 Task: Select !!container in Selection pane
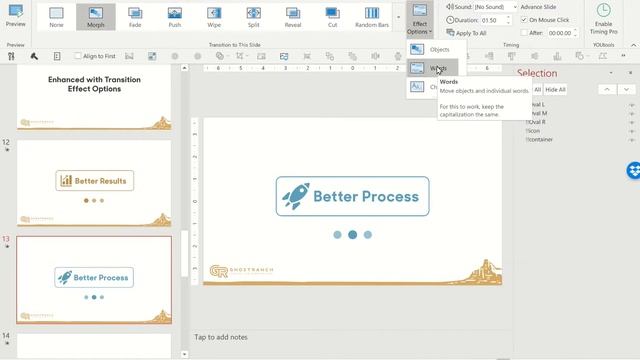pyautogui.click(x=539, y=140)
